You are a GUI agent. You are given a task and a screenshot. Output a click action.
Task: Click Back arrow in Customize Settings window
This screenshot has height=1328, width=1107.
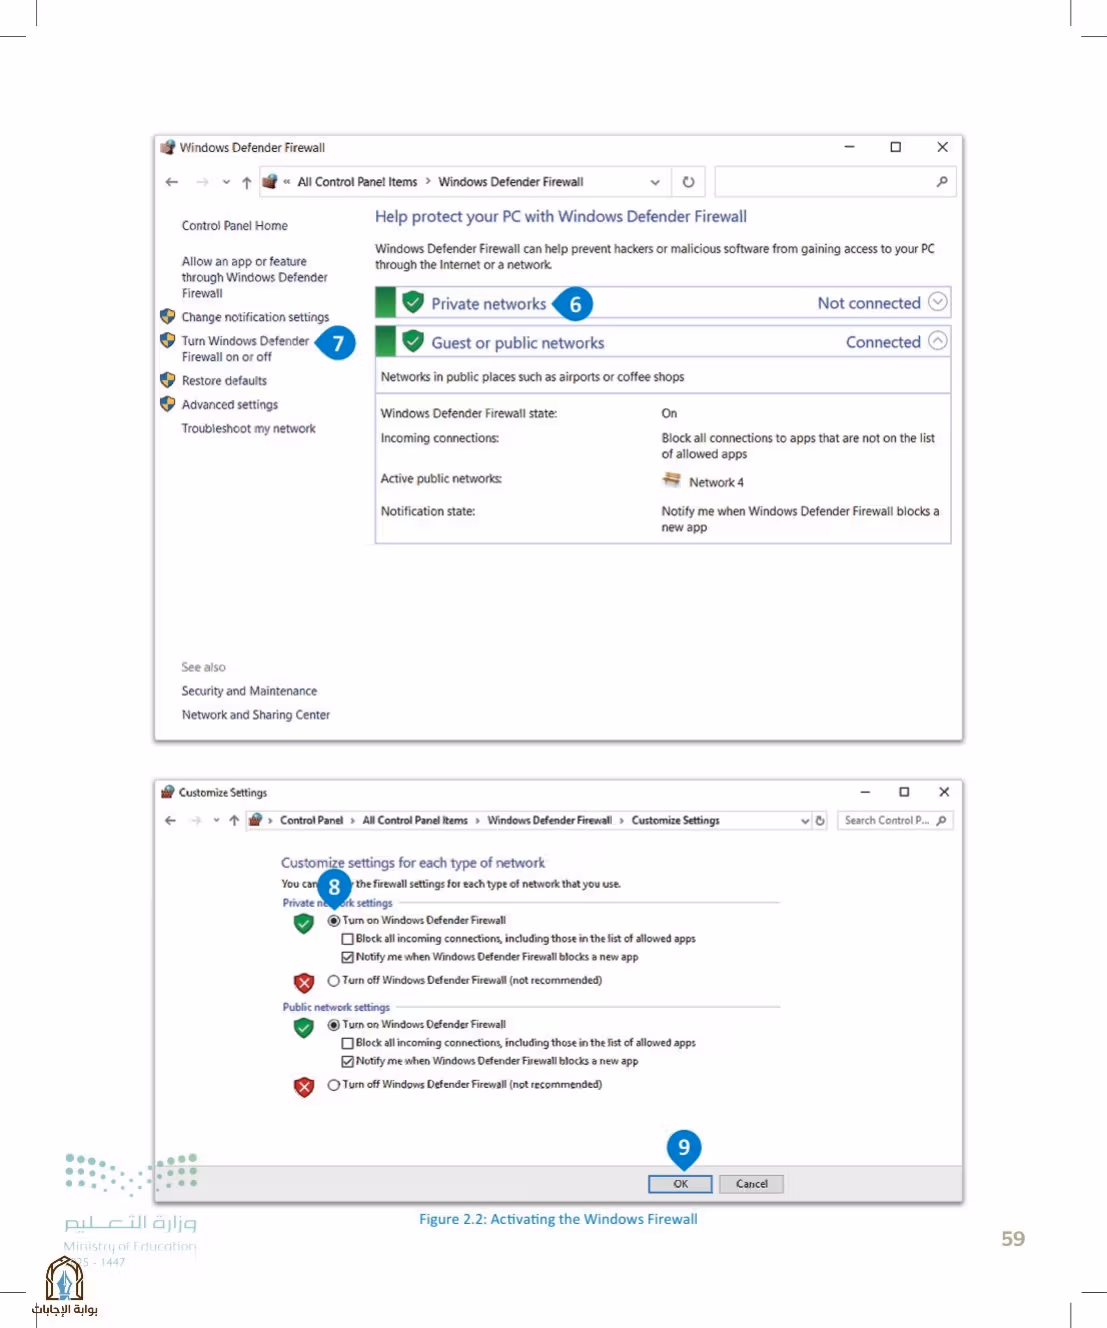(x=170, y=821)
